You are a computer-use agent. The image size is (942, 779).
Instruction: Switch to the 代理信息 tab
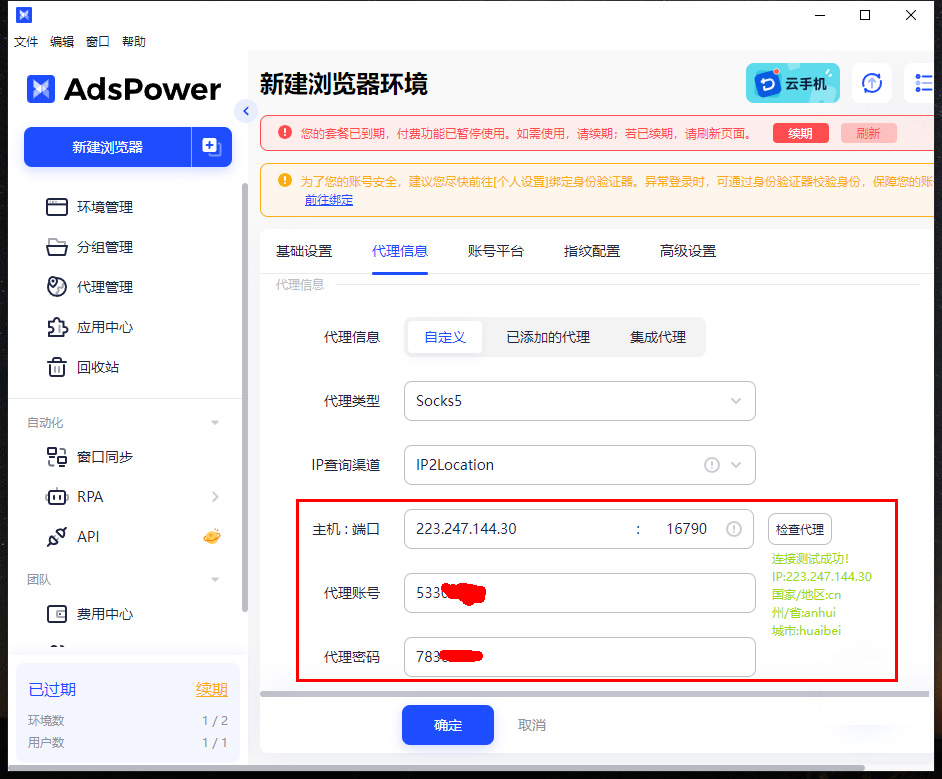coord(400,251)
